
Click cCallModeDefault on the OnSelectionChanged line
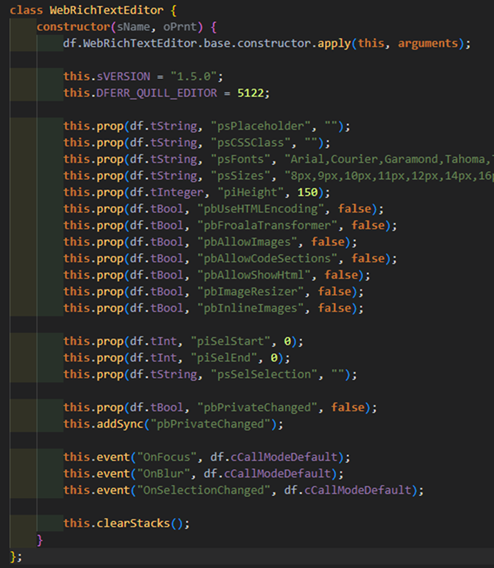point(358,490)
